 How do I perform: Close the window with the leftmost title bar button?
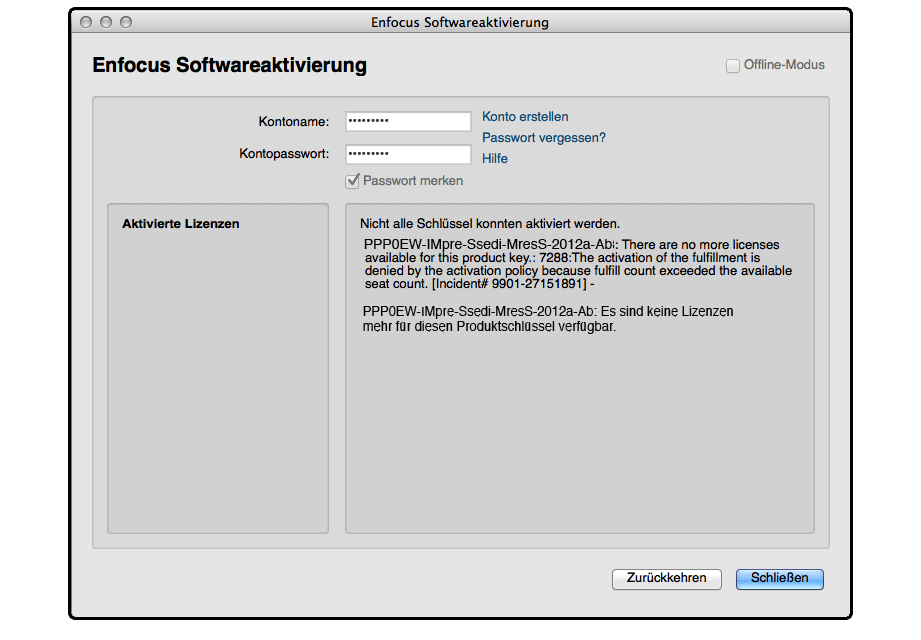(87, 22)
